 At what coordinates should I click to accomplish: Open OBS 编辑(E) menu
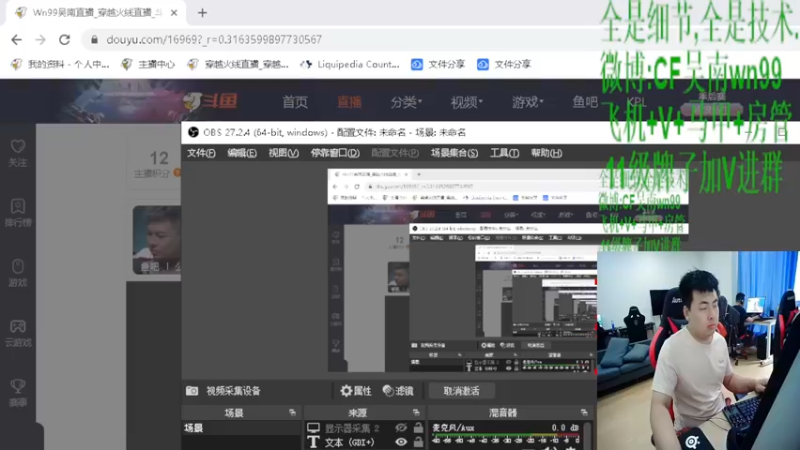tap(242, 153)
